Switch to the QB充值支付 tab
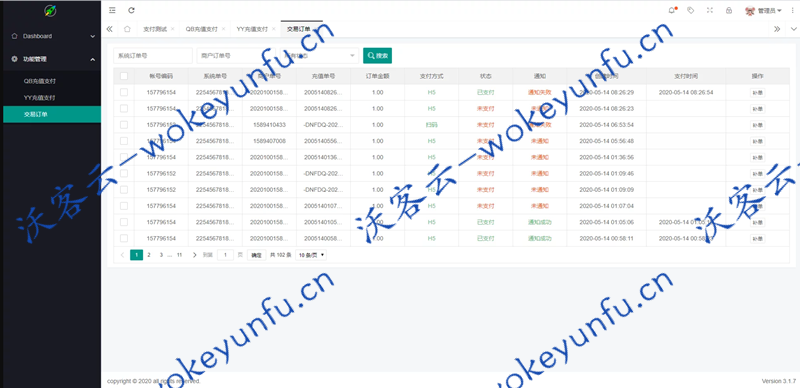Viewport: 800px width, 388px height. [202, 29]
